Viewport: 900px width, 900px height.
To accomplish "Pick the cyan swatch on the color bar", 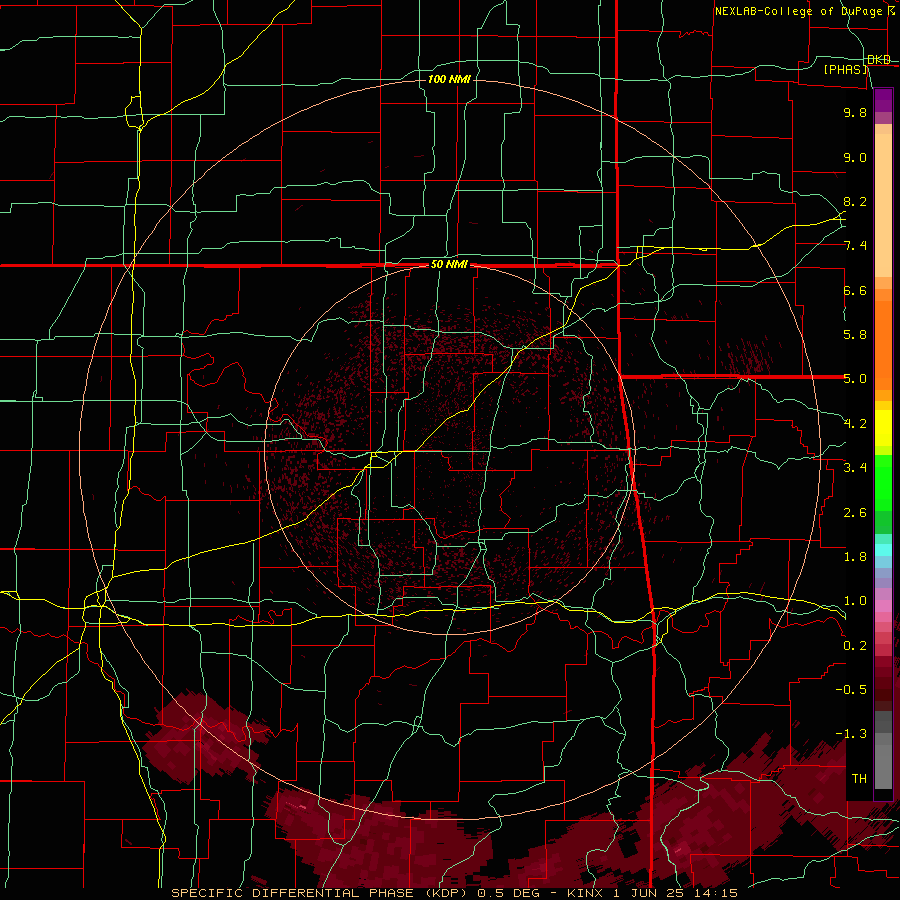I will point(883,550).
